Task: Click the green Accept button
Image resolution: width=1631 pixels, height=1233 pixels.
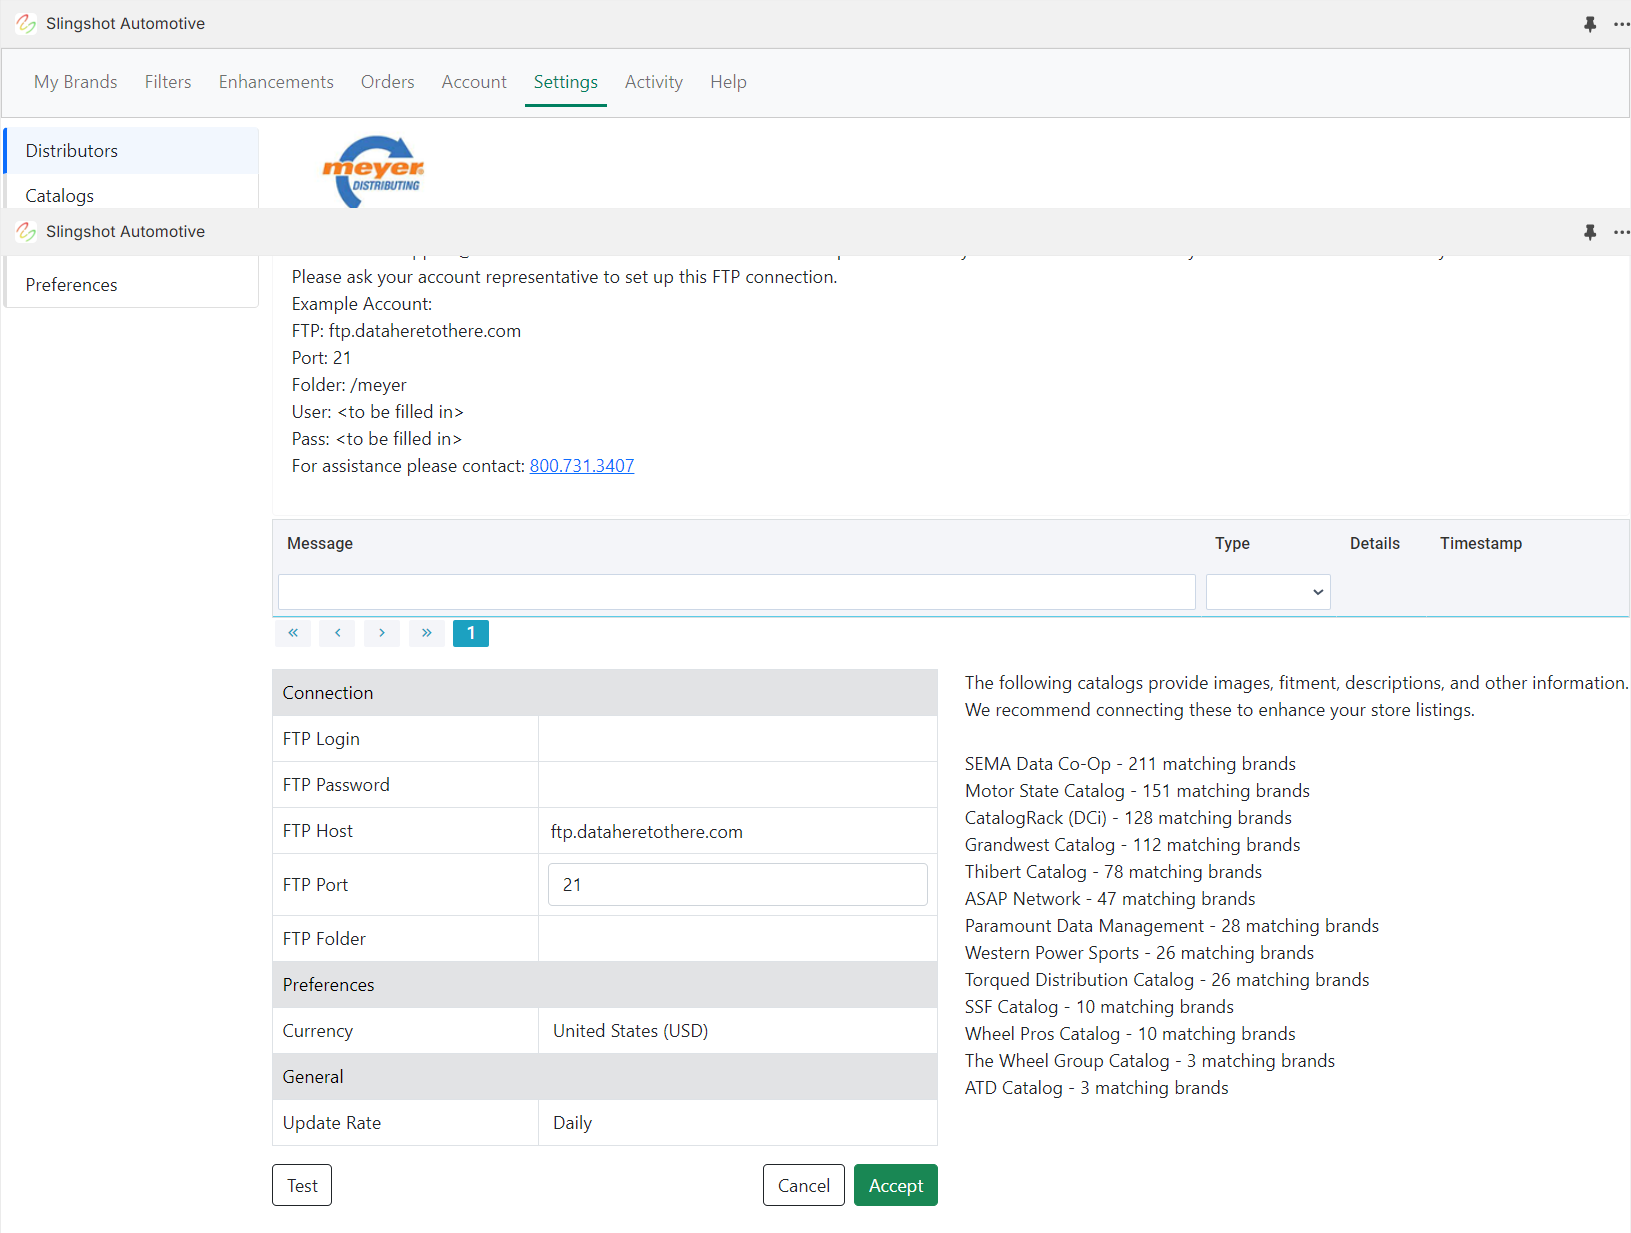Action: [896, 1185]
